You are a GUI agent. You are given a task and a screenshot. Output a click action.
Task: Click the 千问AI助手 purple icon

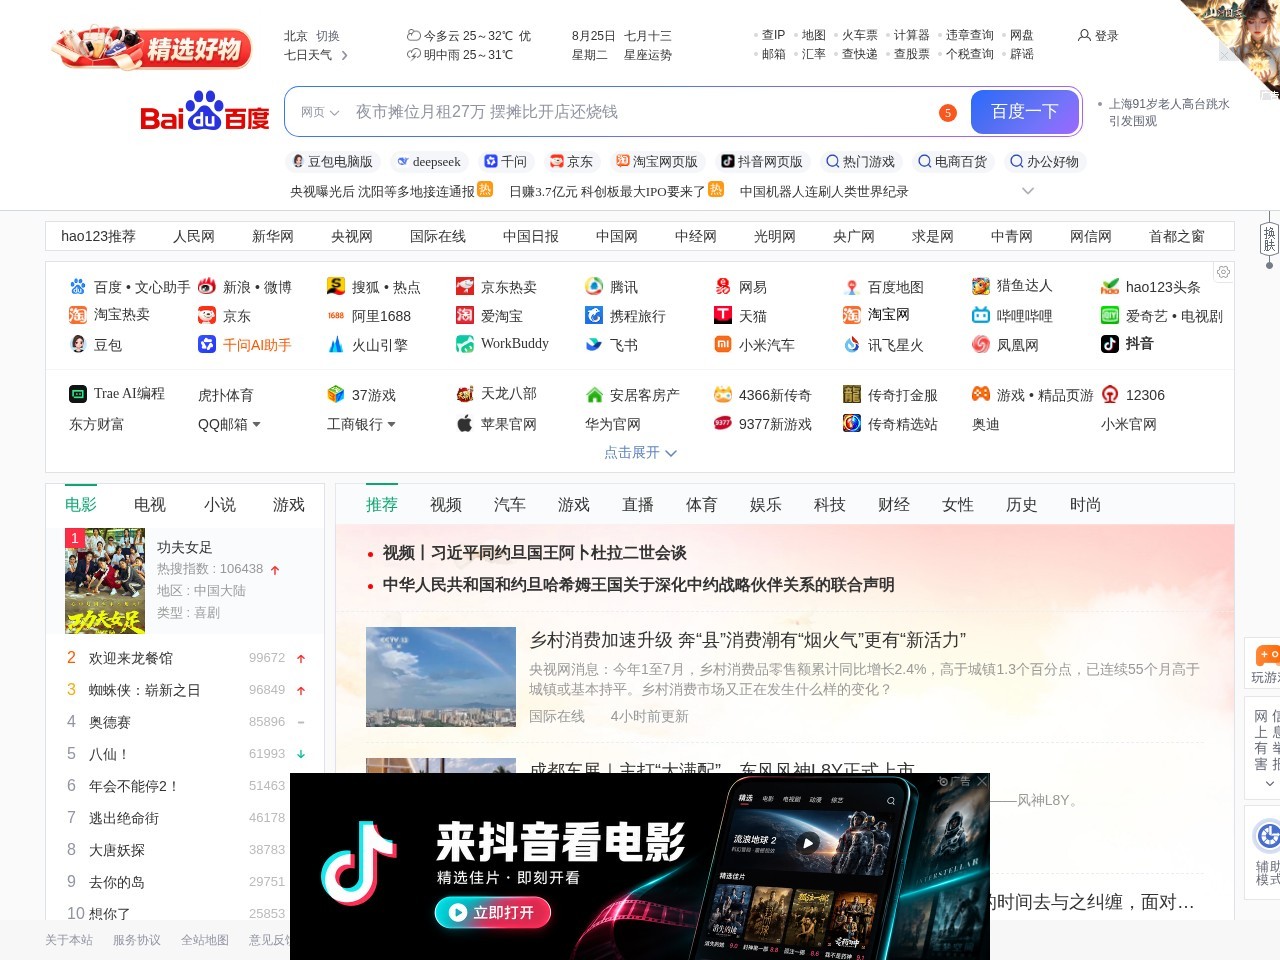(207, 344)
